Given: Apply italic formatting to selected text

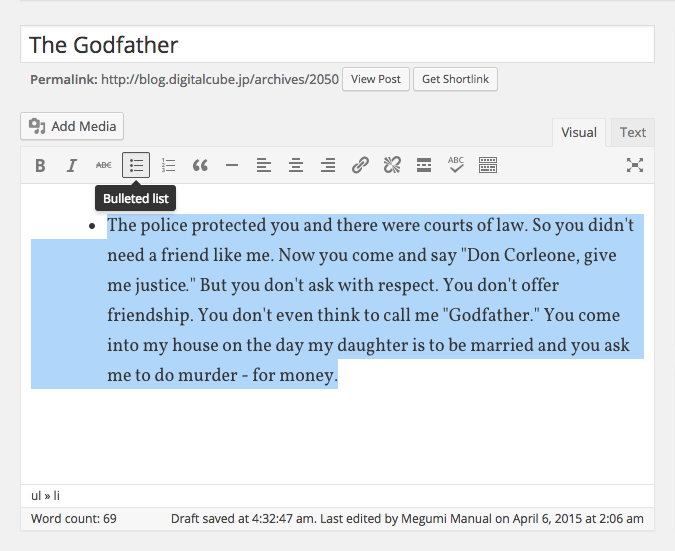Looking at the screenshot, I should (x=72, y=166).
